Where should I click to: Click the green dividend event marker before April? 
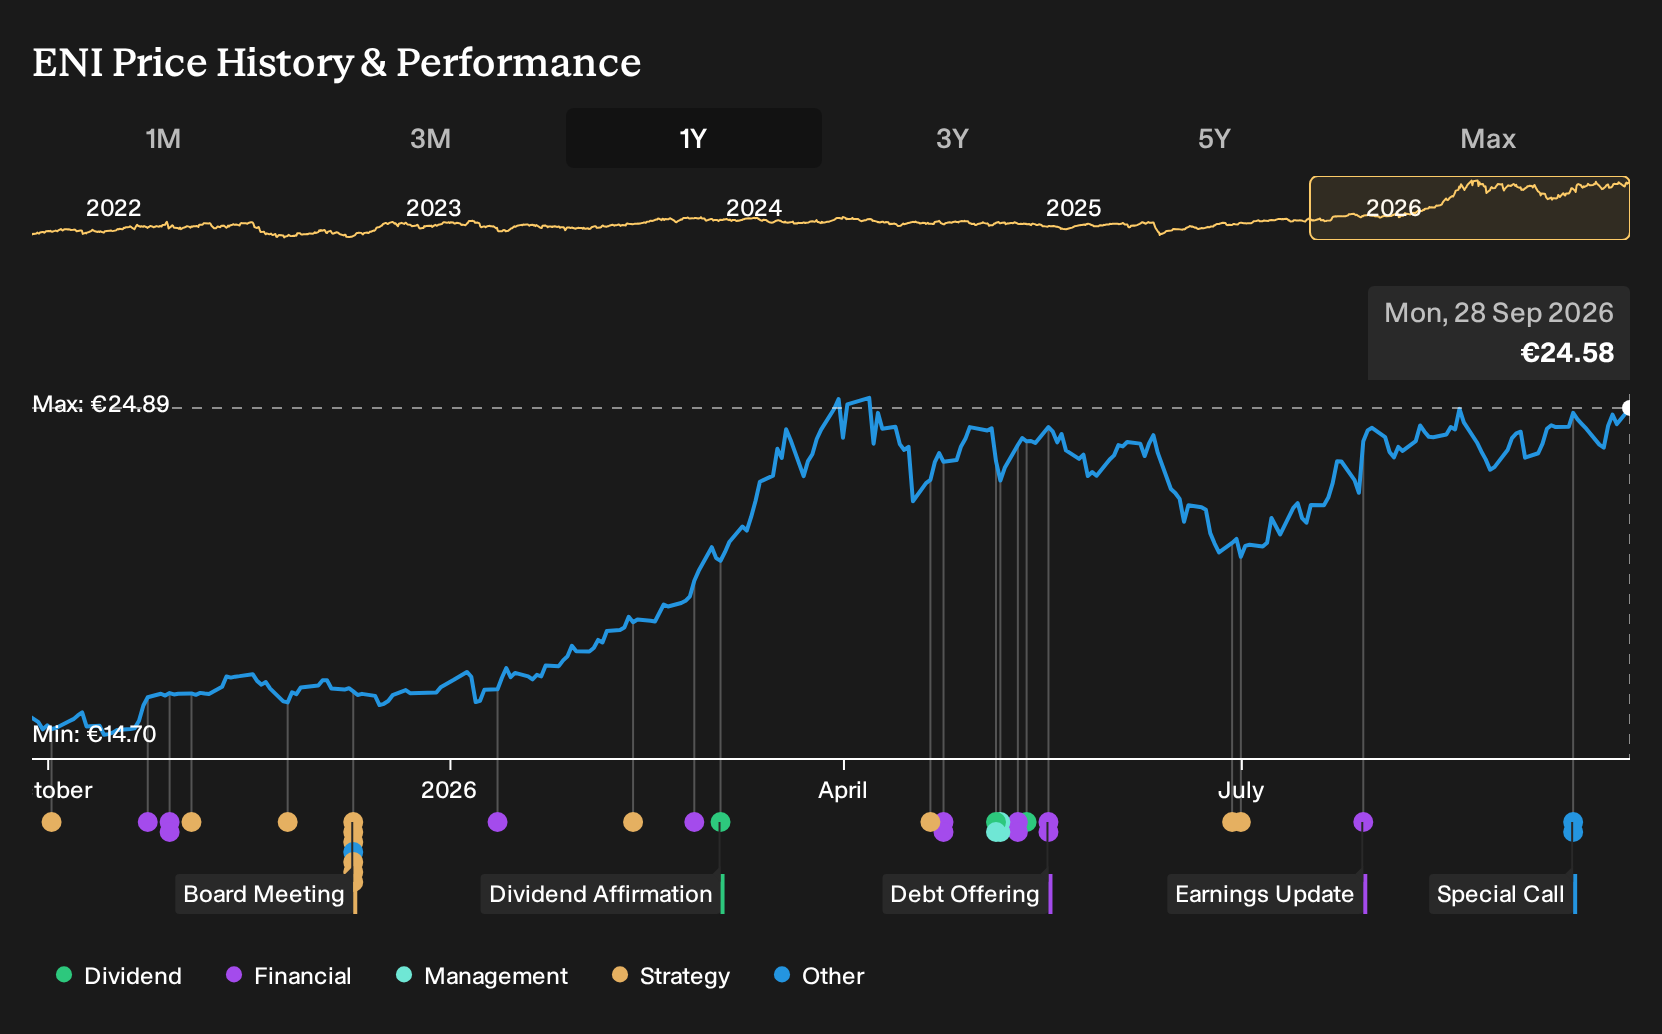721,822
